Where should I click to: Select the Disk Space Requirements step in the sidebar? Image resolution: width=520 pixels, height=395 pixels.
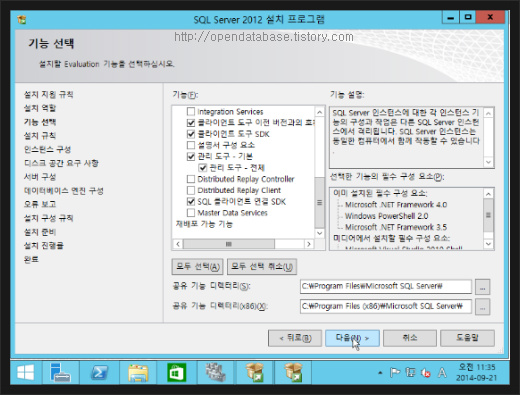(x=61, y=163)
